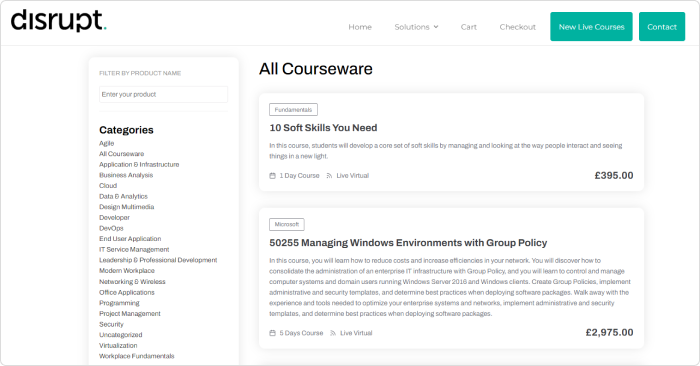This screenshot has width=700, height=366.
Task: Open Leadership & Professional Development category
Action: pos(158,260)
